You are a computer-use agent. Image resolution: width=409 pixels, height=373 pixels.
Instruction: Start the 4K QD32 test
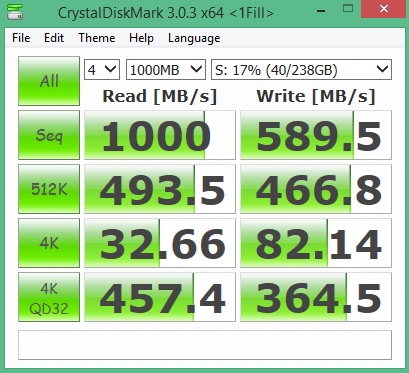[49, 297]
